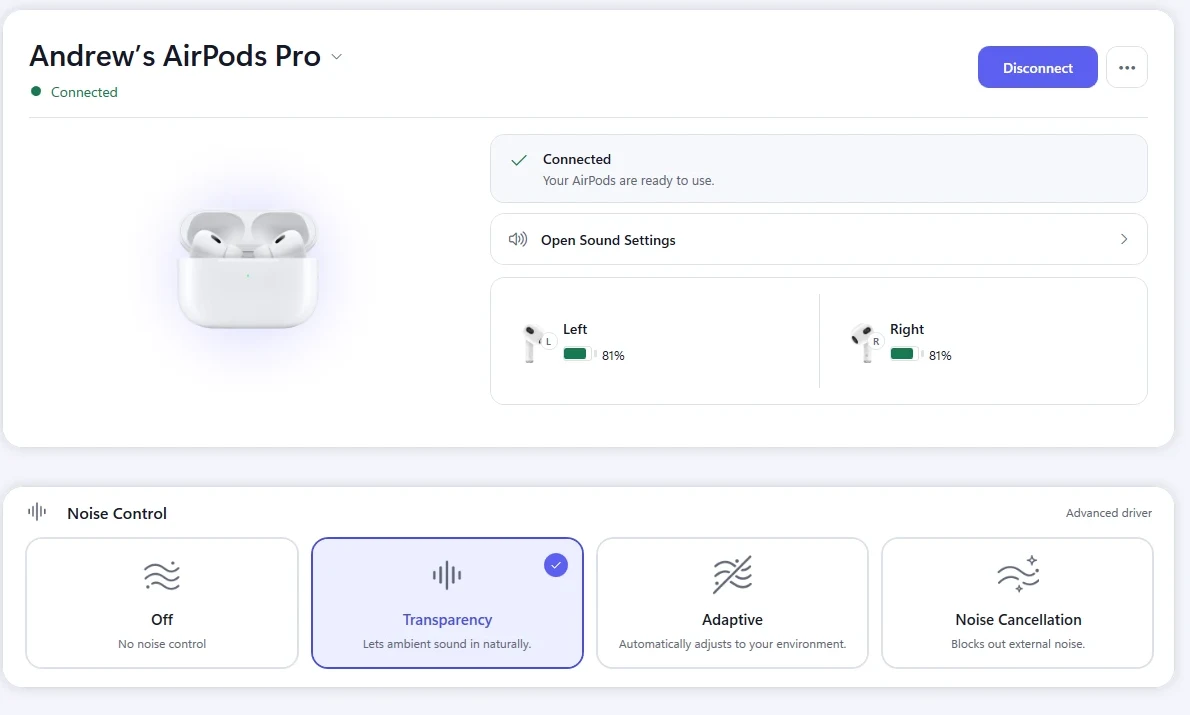Open Sound Settings row
Viewport: 1190px width, 715px height.
[x=818, y=239]
